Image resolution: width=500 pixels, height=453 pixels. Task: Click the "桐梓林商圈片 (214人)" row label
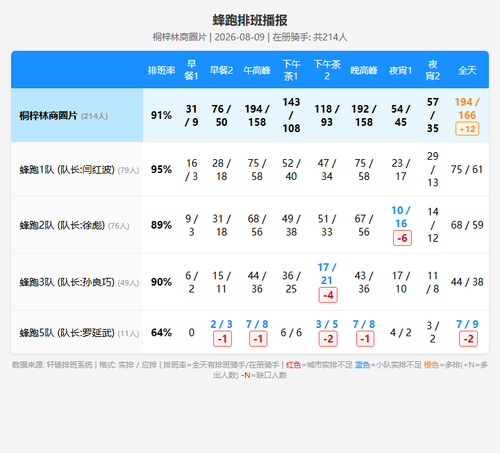(64, 116)
